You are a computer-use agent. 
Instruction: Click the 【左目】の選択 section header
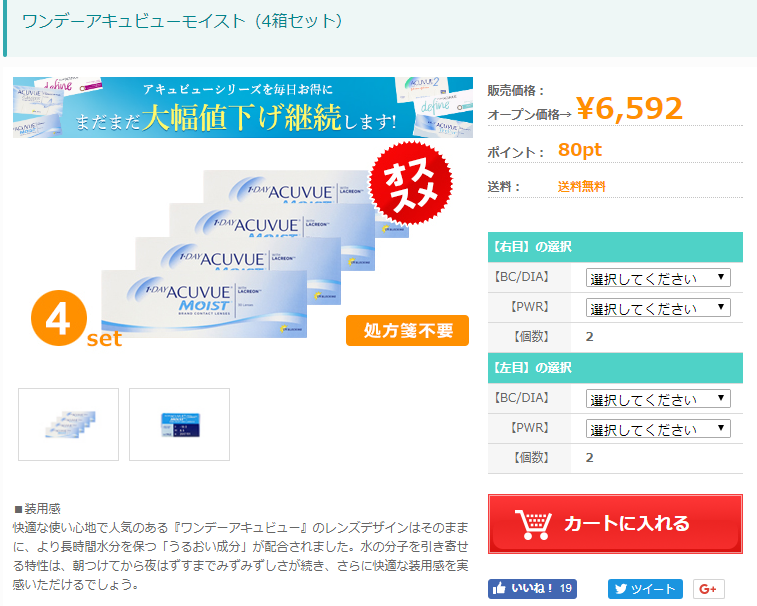tap(615, 368)
